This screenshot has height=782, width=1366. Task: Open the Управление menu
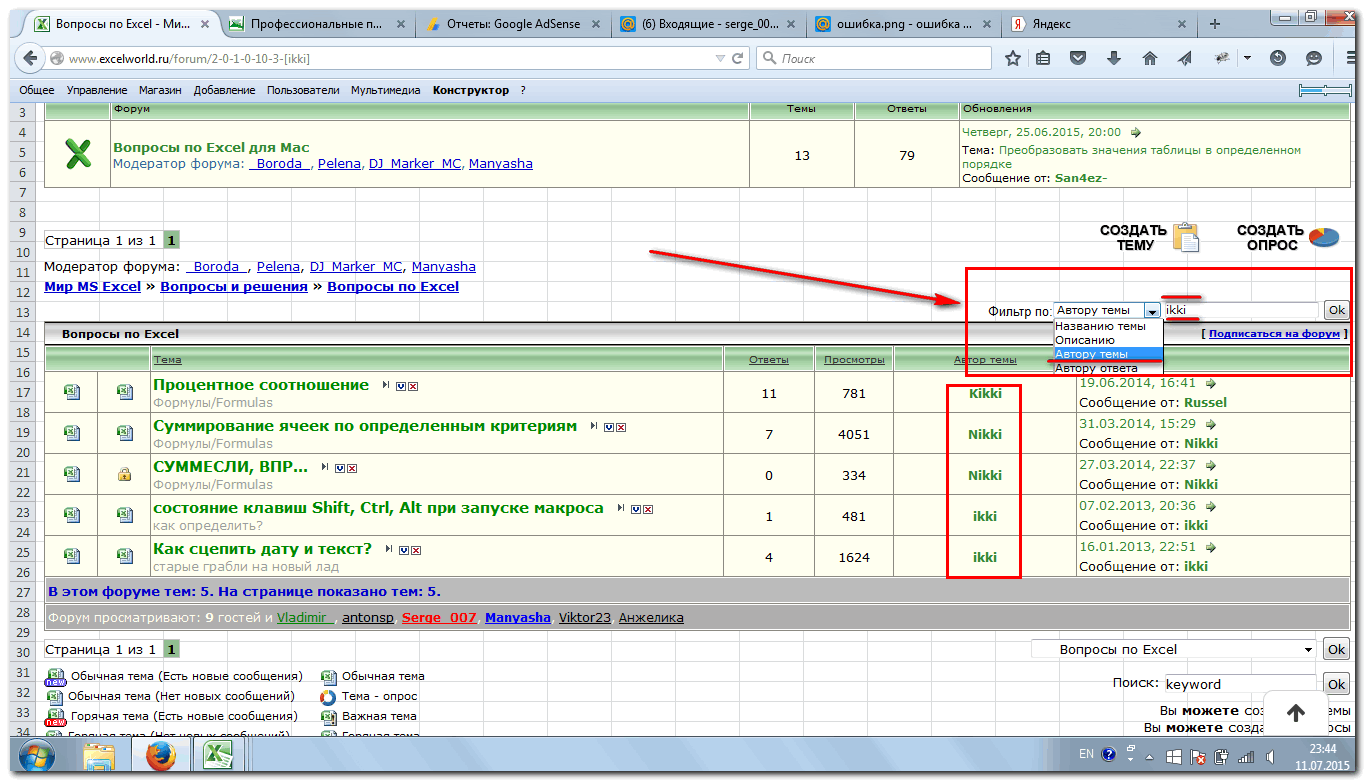point(97,90)
